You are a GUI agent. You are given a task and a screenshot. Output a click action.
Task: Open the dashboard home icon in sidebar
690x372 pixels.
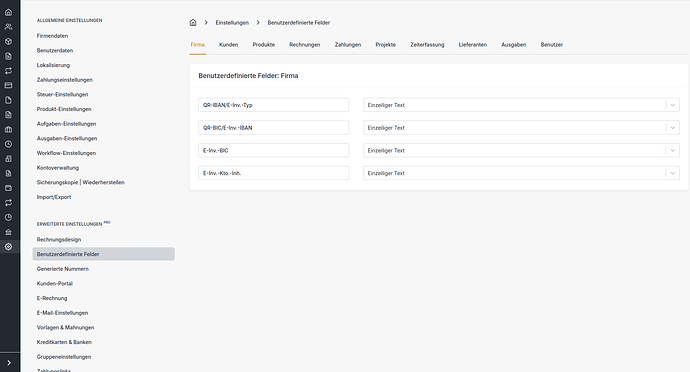[x=8, y=12]
